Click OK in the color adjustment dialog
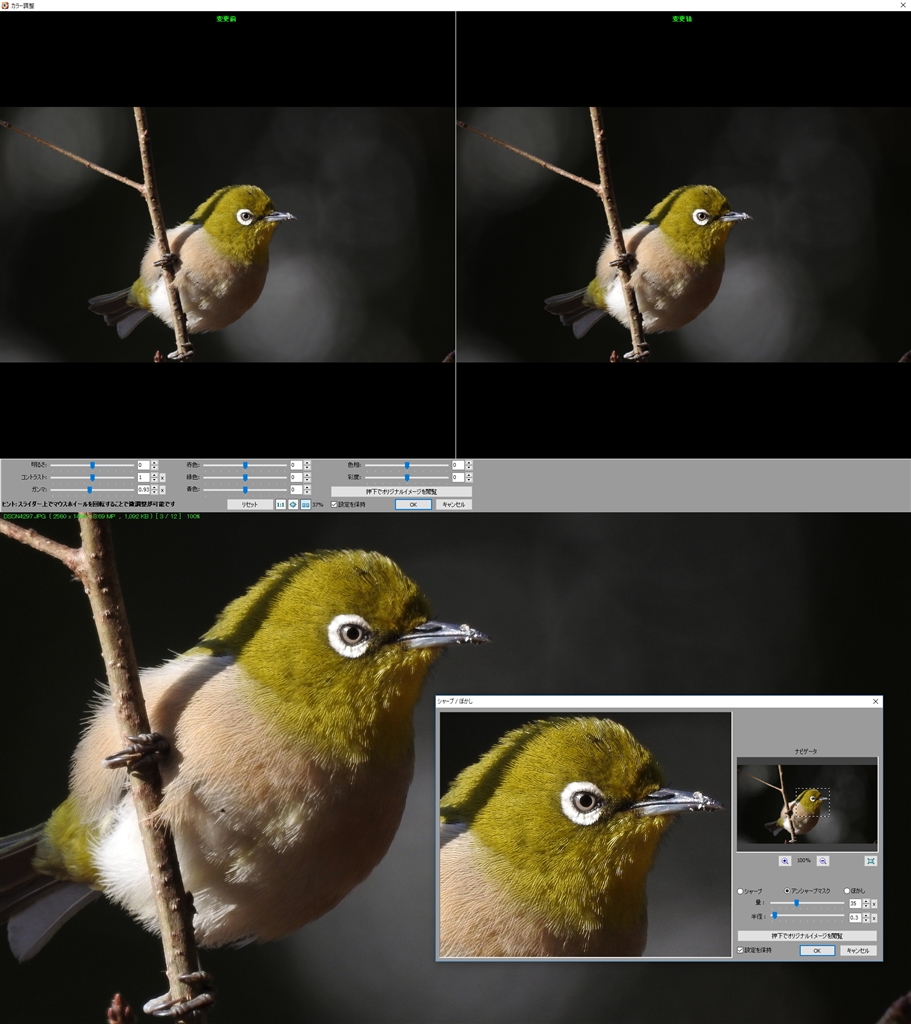 tap(413, 504)
